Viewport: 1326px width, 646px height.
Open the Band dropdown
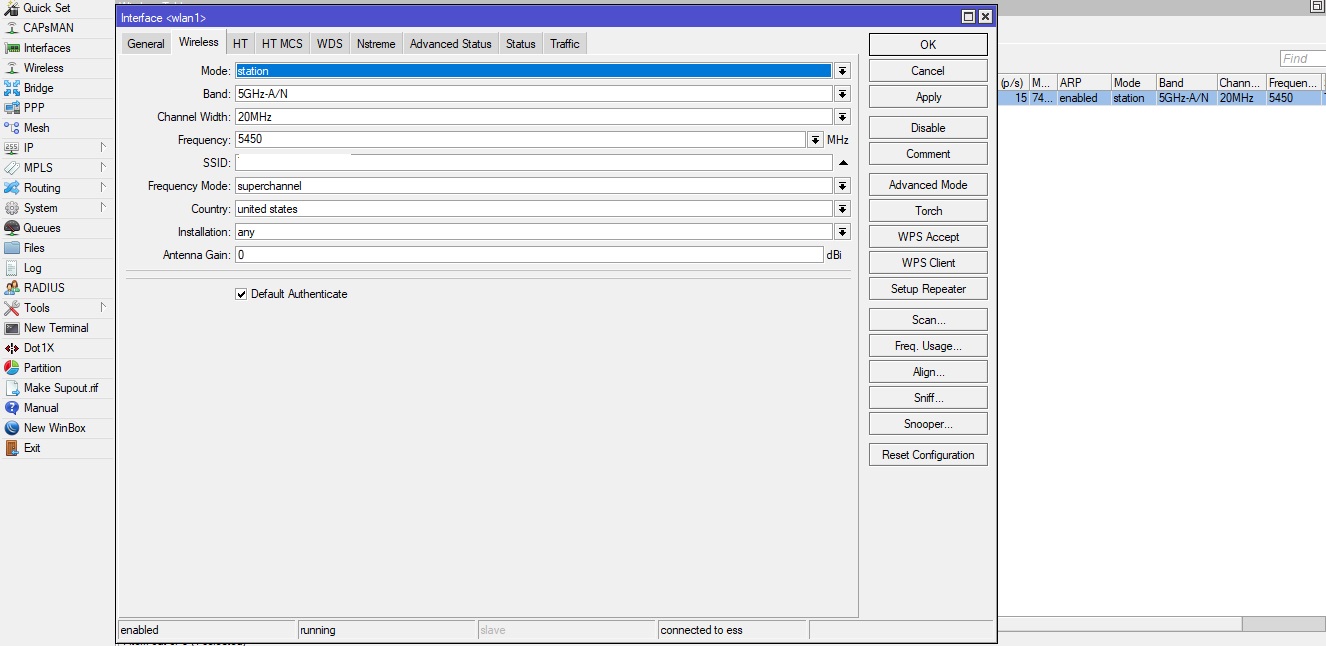pos(842,93)
